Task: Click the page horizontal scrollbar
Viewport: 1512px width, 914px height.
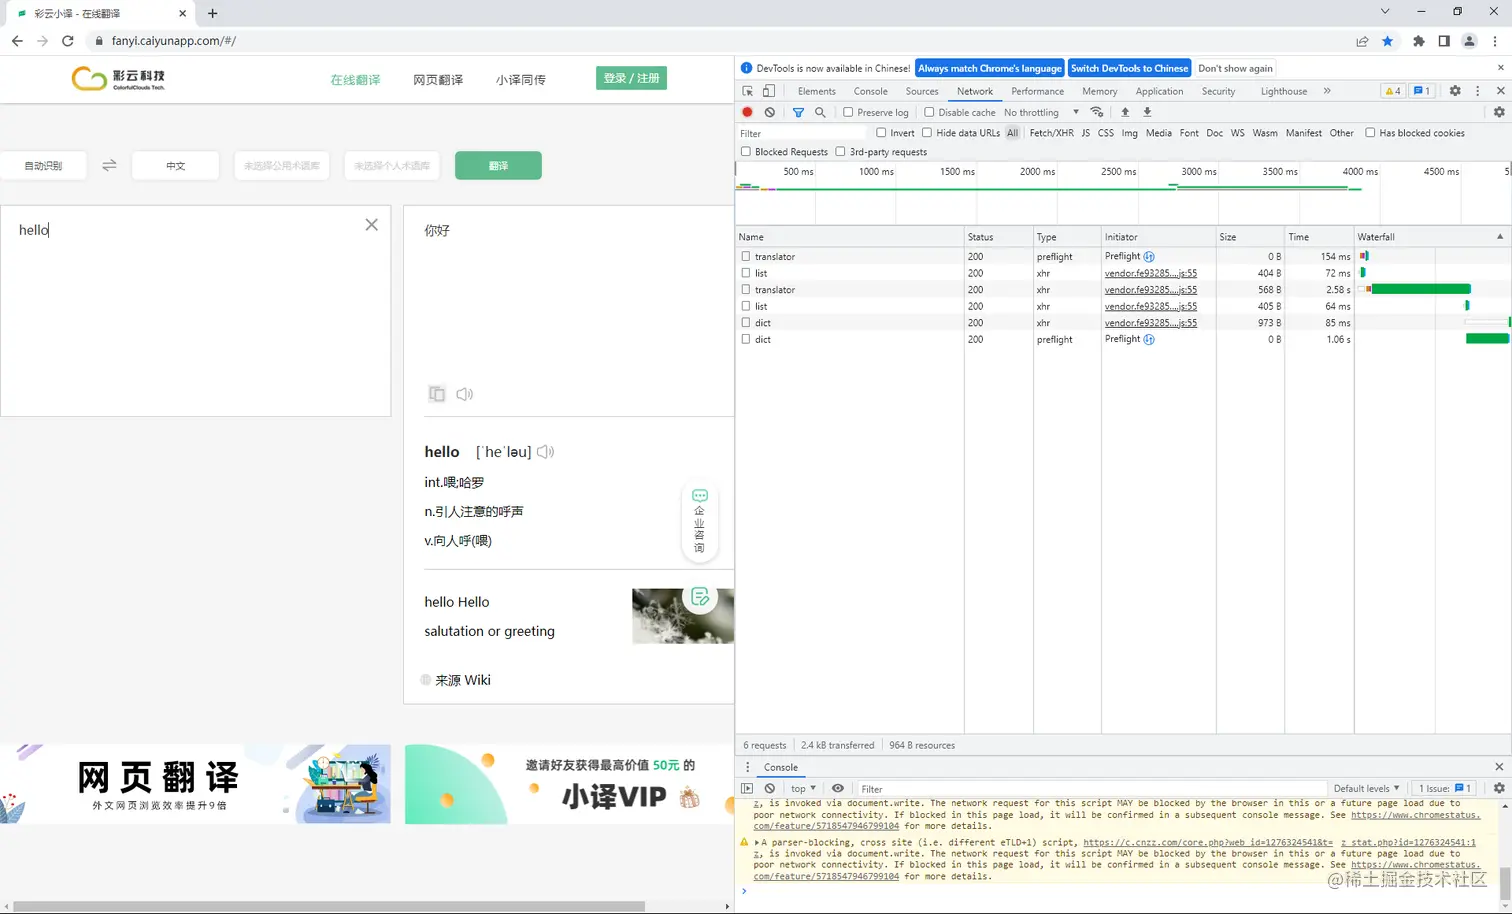Action: (329, 906)
